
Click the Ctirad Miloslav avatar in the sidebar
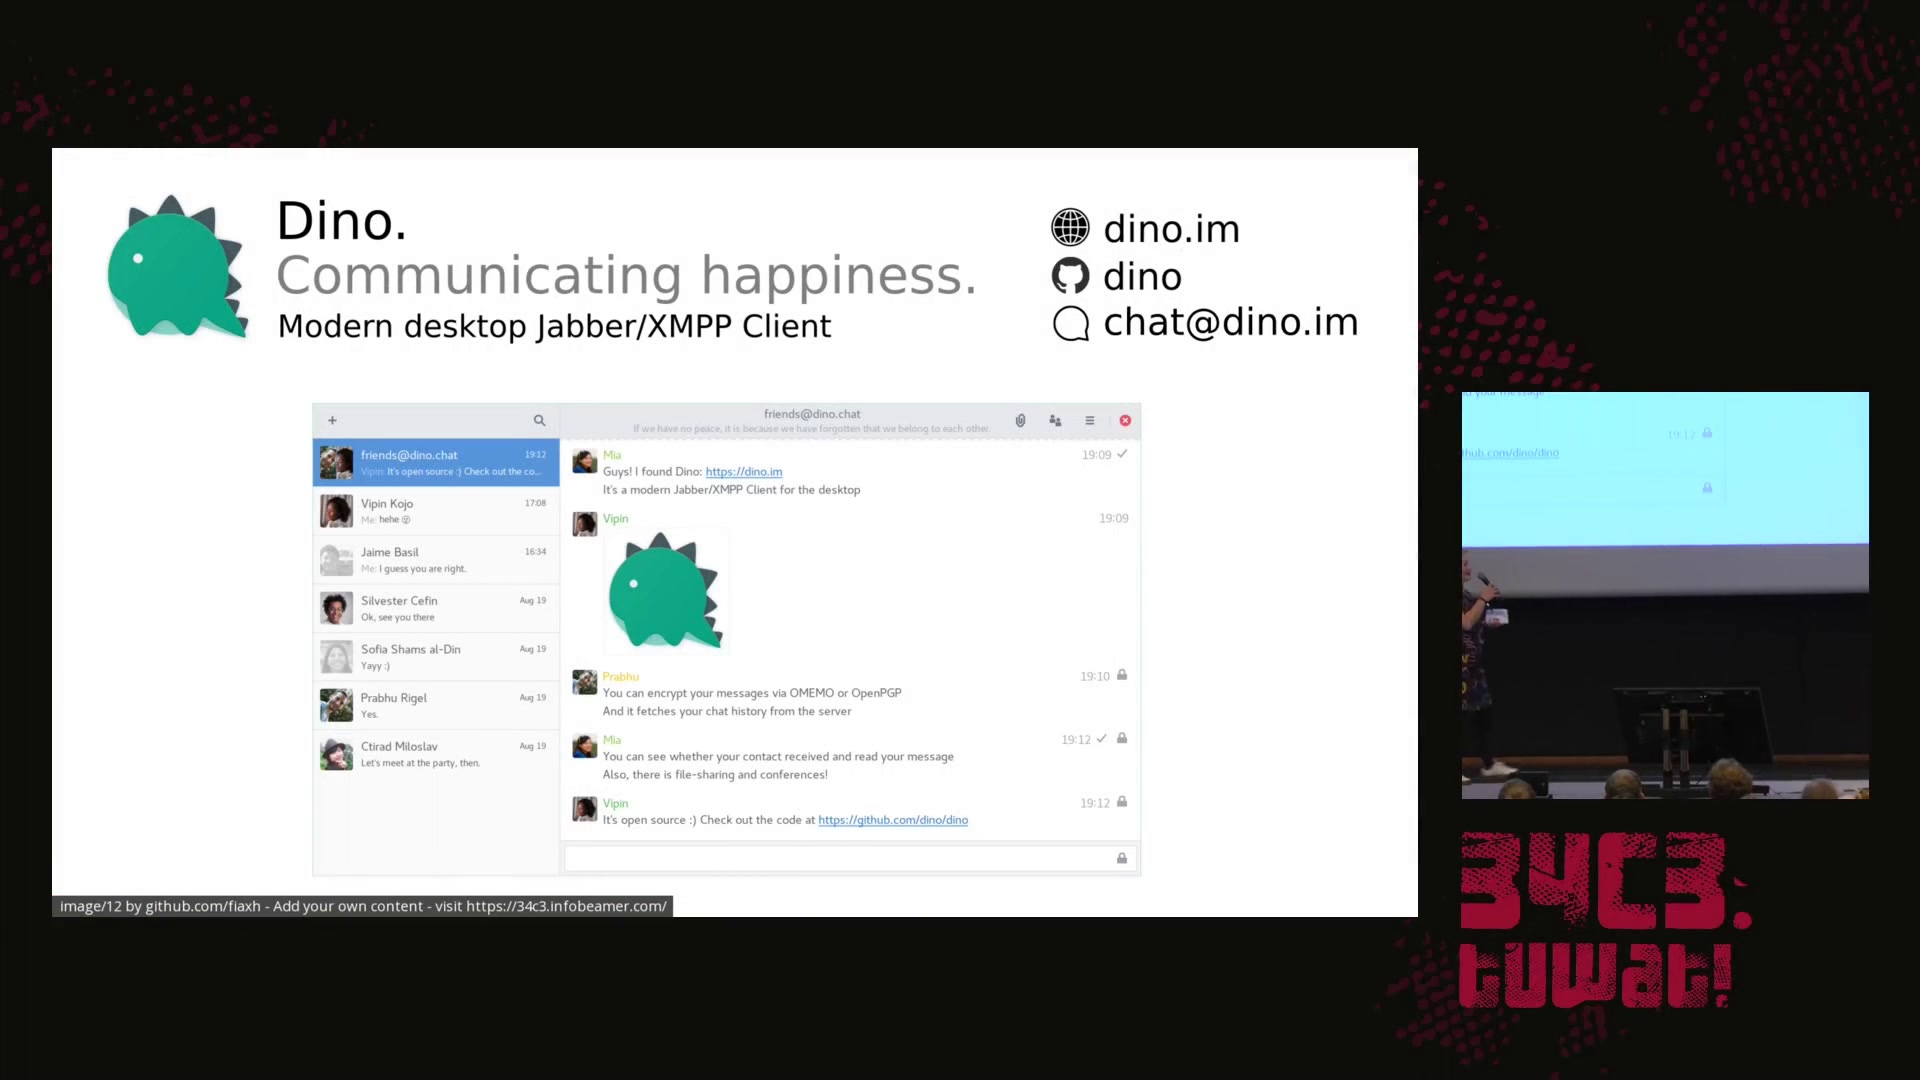336,754
